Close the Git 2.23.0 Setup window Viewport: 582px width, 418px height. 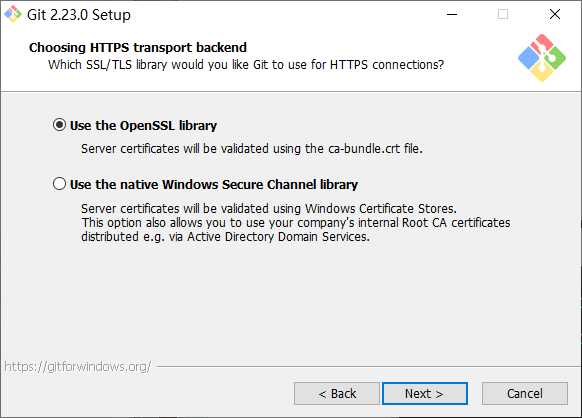coord(555,14)
